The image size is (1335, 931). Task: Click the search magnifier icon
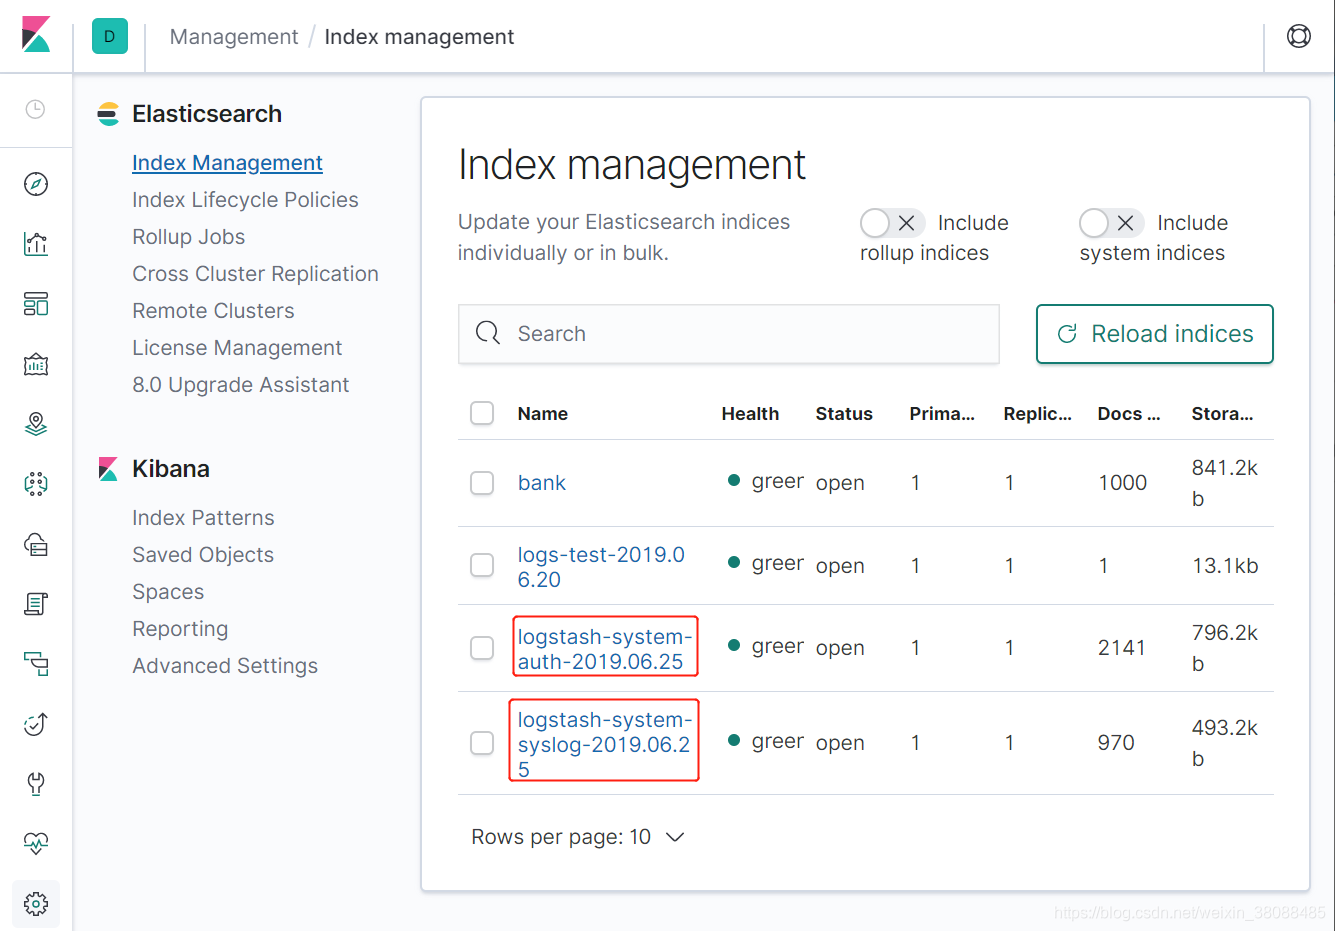coord(488,333)
